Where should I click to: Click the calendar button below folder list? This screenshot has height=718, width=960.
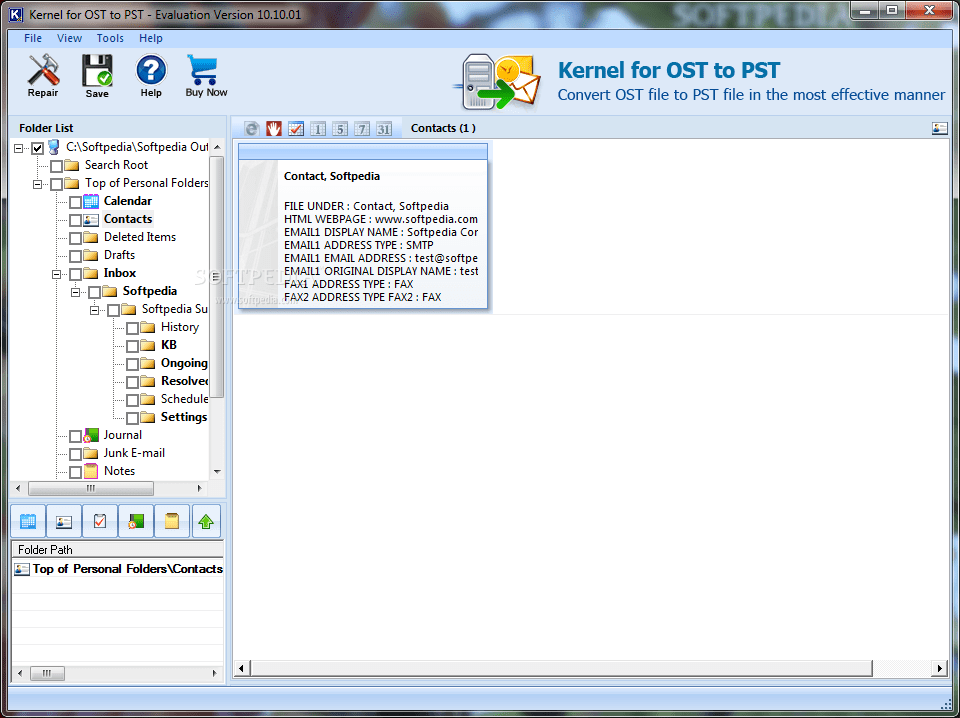[x=28, y=522]
